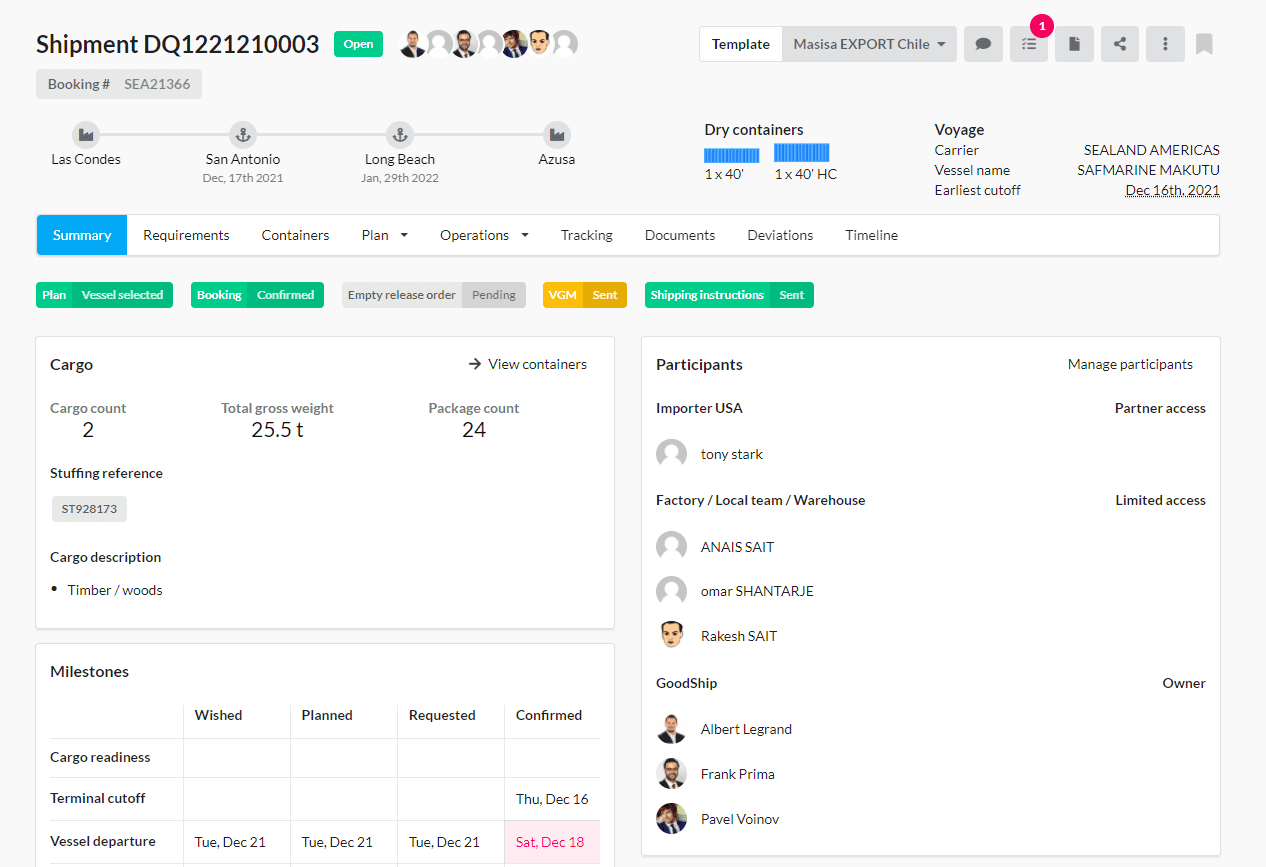Click the San Antonio port anchor icon
This screenshot has height=867, width=1266.
(243, 135)
